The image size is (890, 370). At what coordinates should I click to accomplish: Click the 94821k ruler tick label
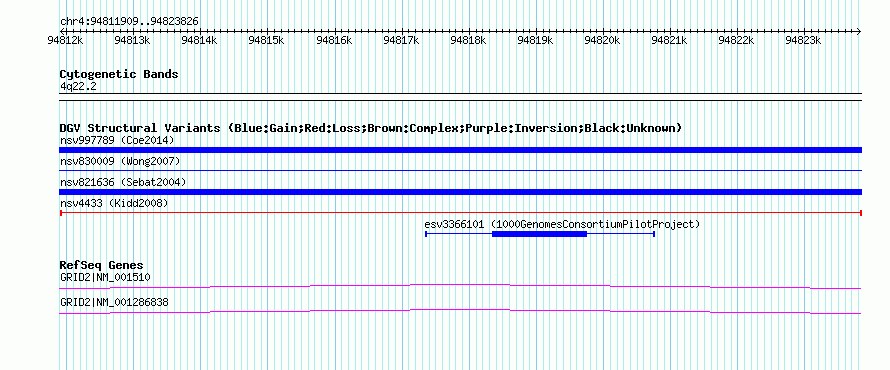[x=670, y=40]
